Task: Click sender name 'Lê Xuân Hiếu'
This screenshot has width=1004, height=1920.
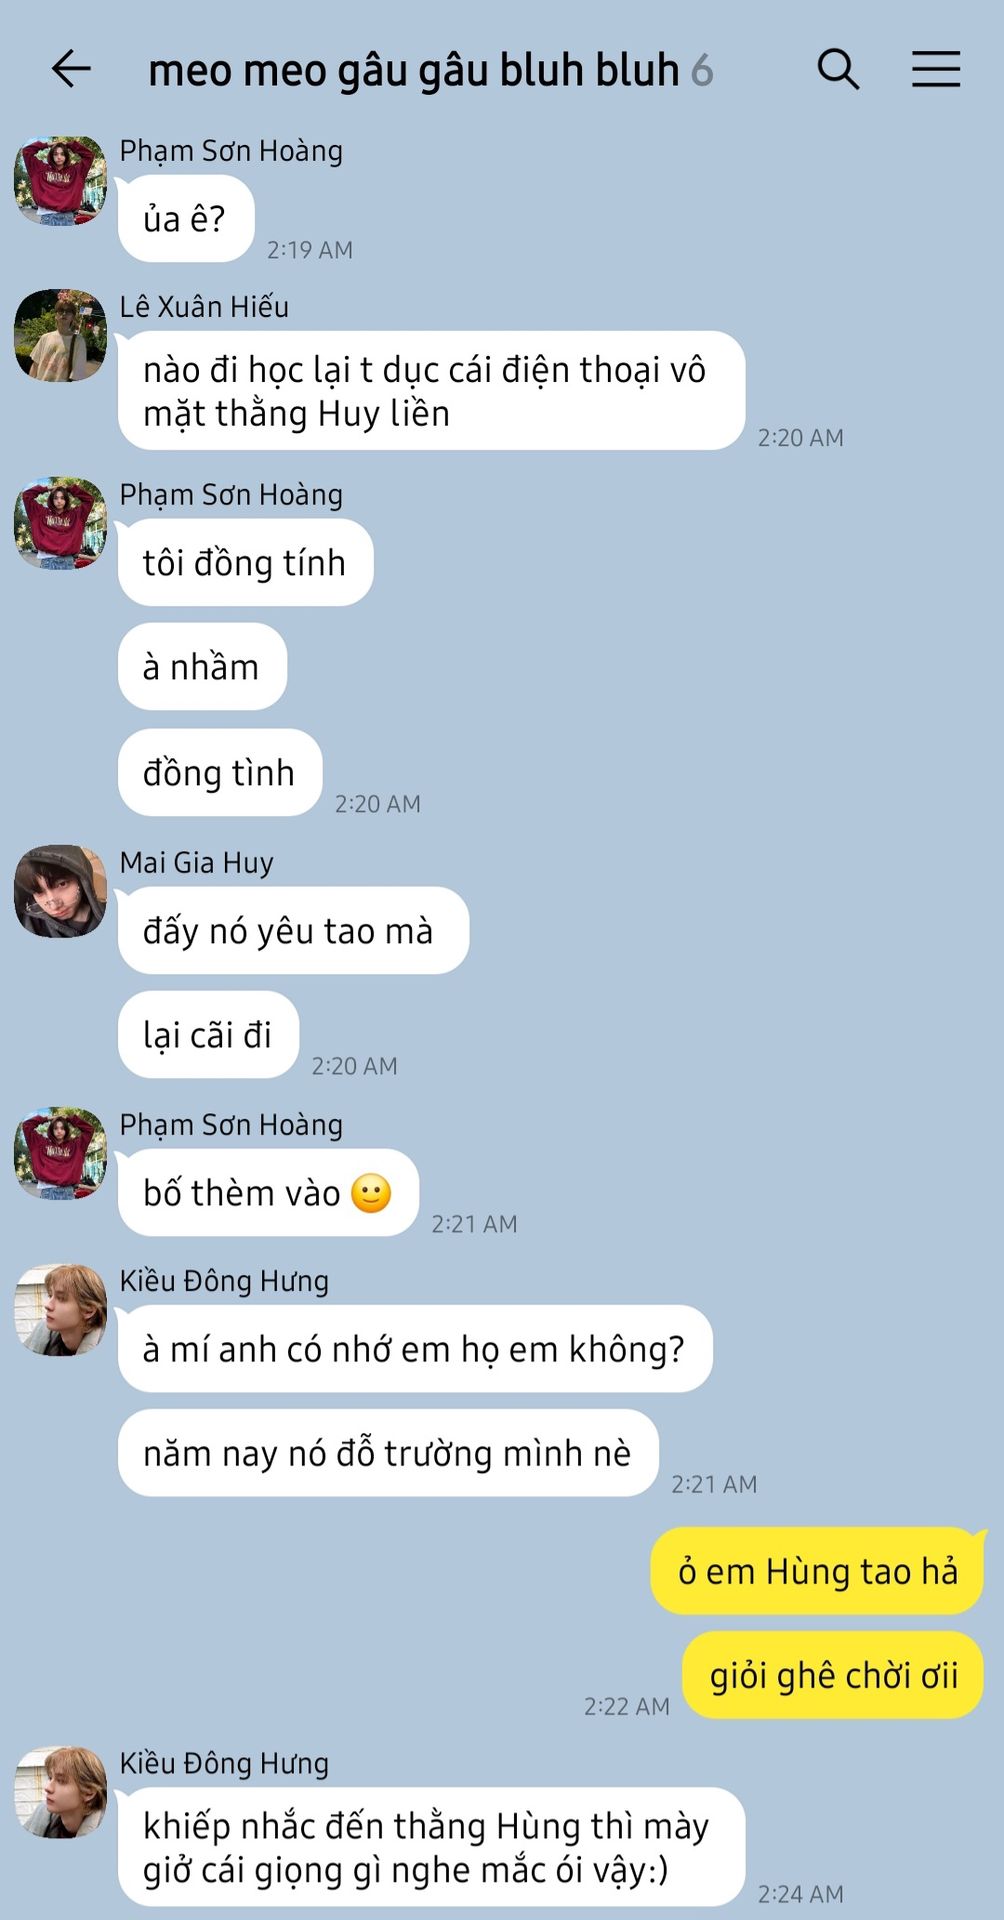Action: point(204,306)
